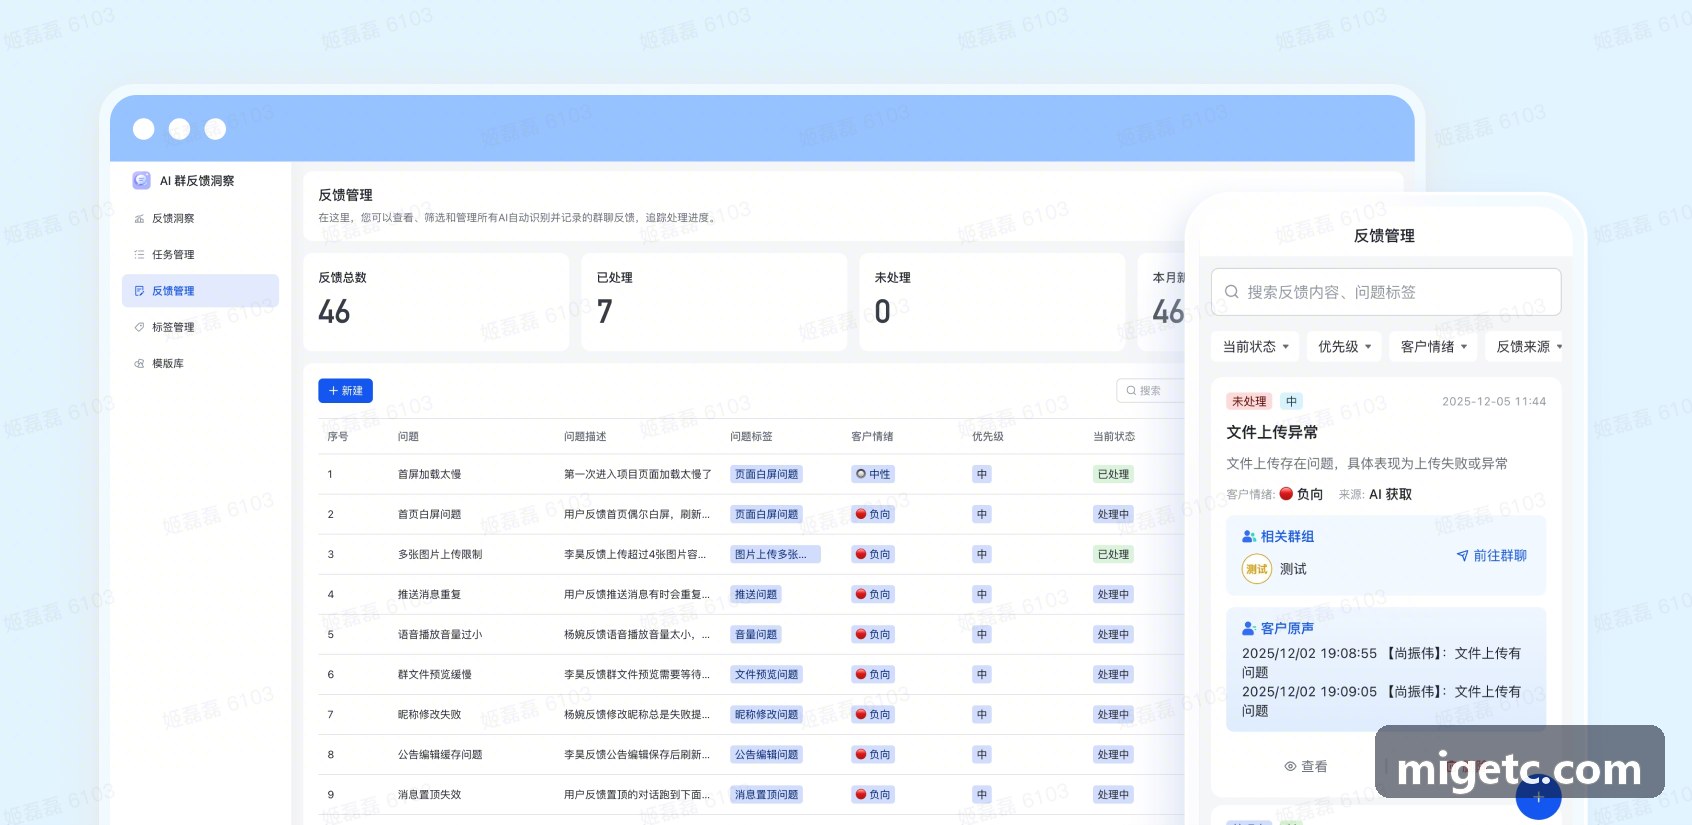Click the 客户情绪 column header
Viewport: 1692px width, 825px height.
(872, 436)
